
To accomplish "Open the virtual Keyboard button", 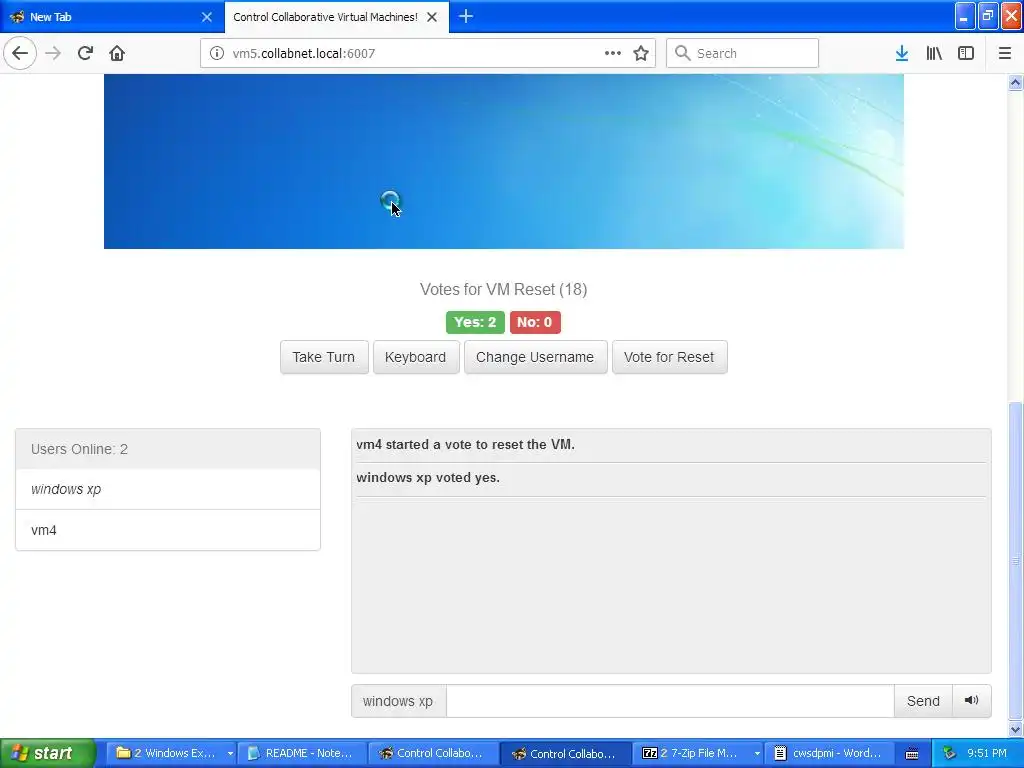I will 416,357.
